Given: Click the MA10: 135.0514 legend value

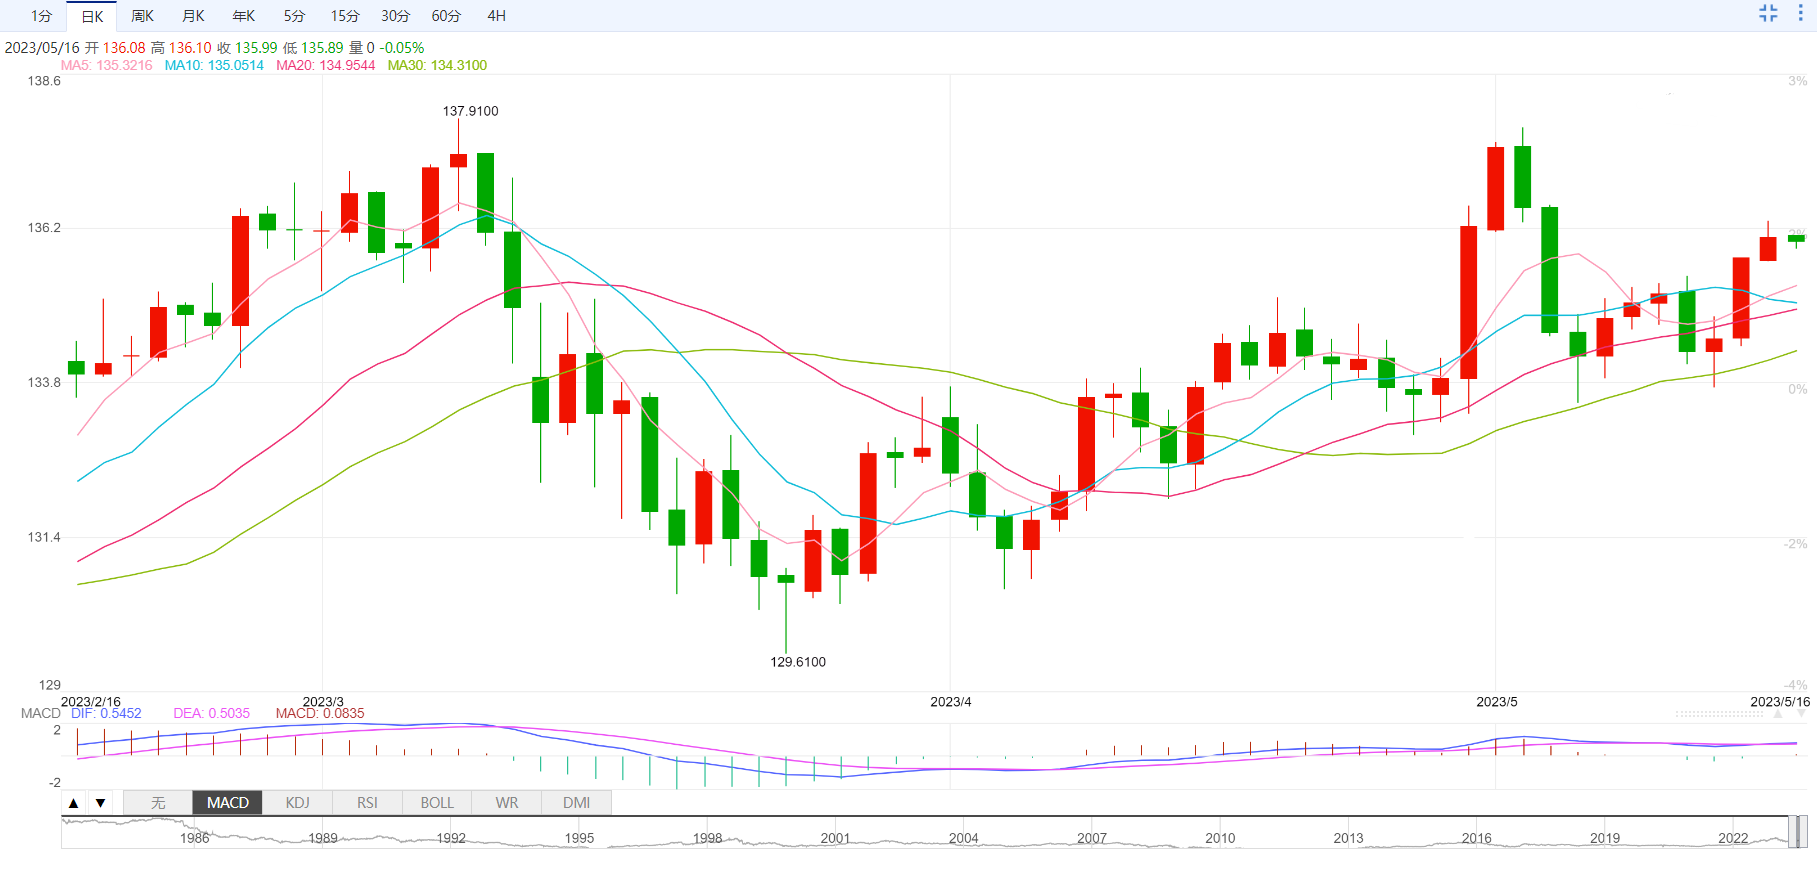Looking at the screenshot, I should 214,65.
